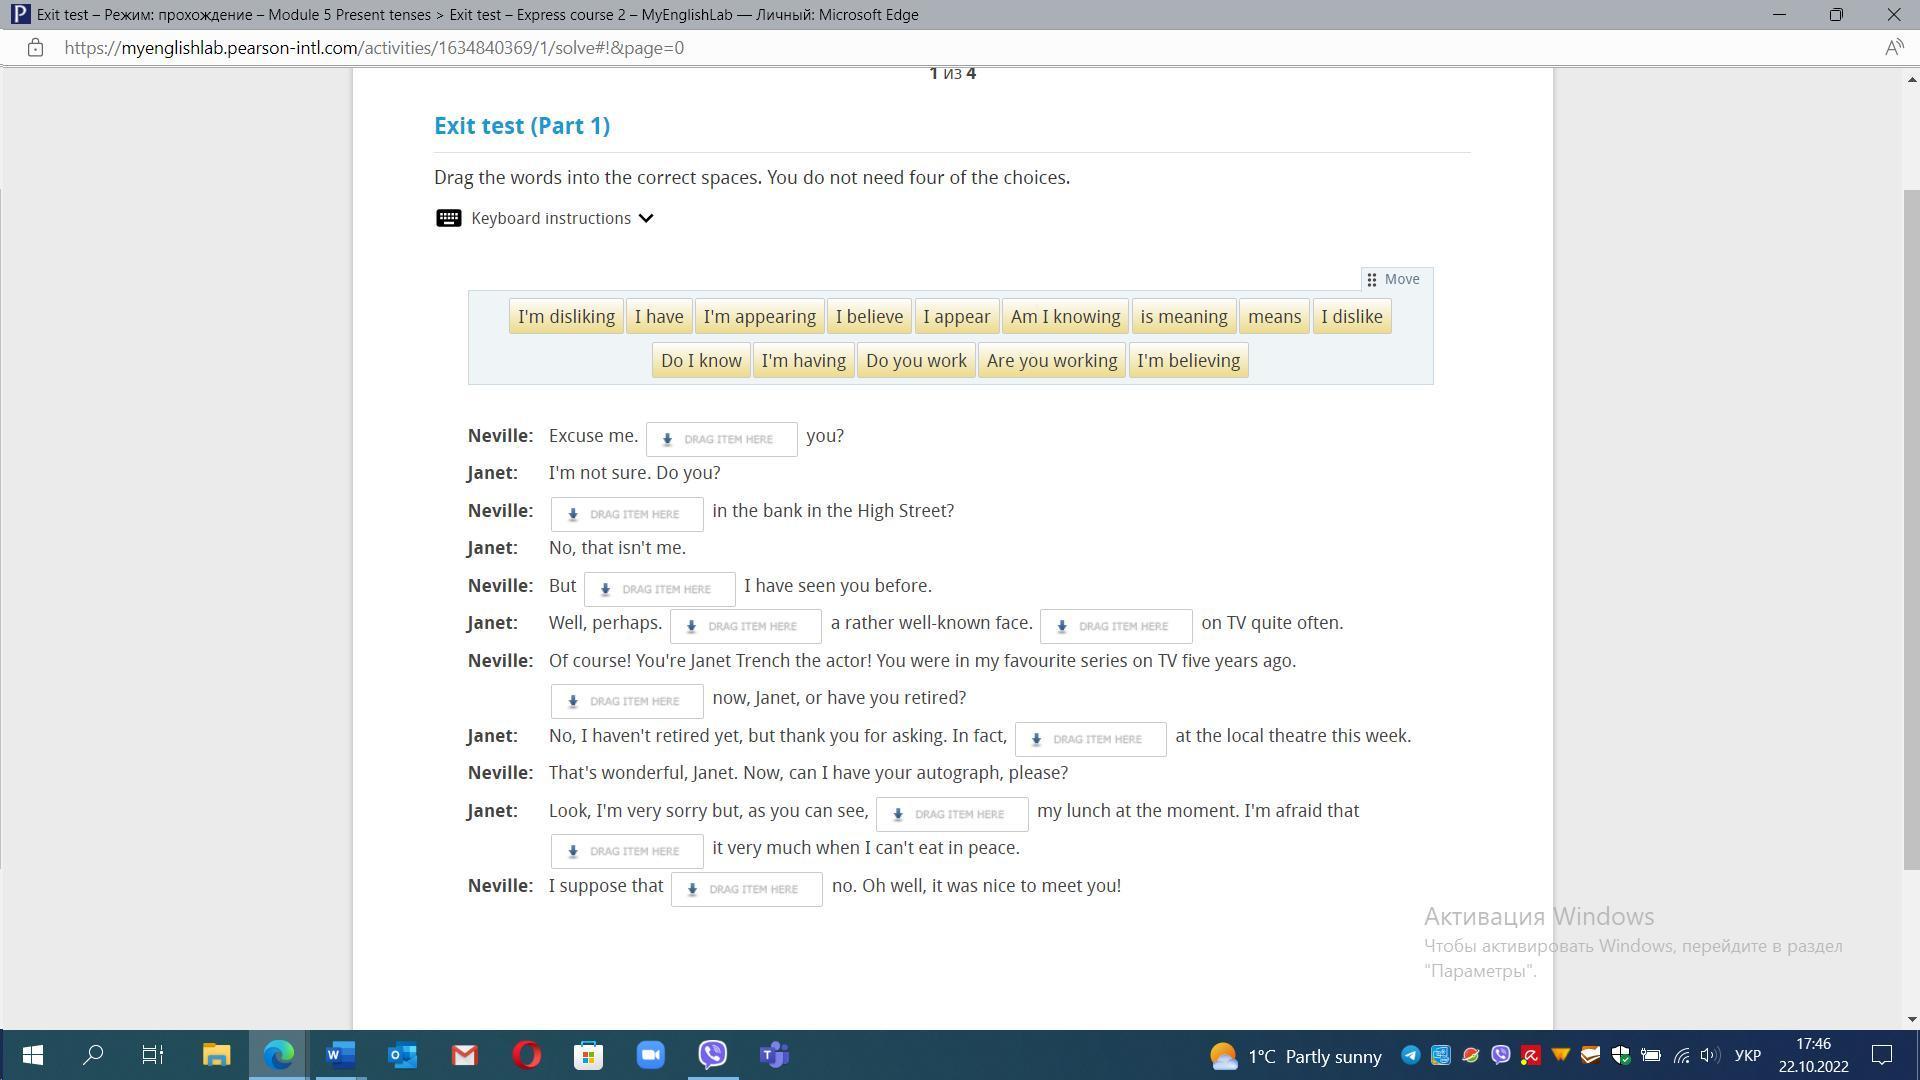Click the page URL in address bar
The width and height of the screenshot is (1920, 1080).
pyautogui.click(x=374, y=48)
